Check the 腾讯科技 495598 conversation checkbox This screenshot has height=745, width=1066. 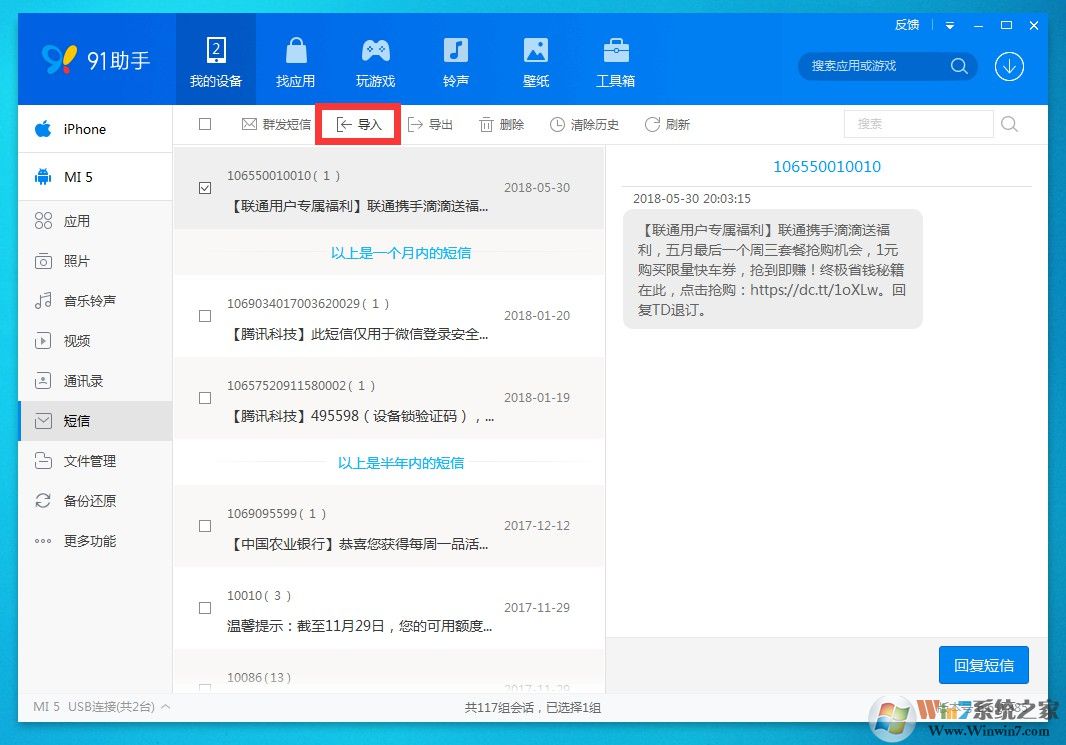(x=205, y=398)
